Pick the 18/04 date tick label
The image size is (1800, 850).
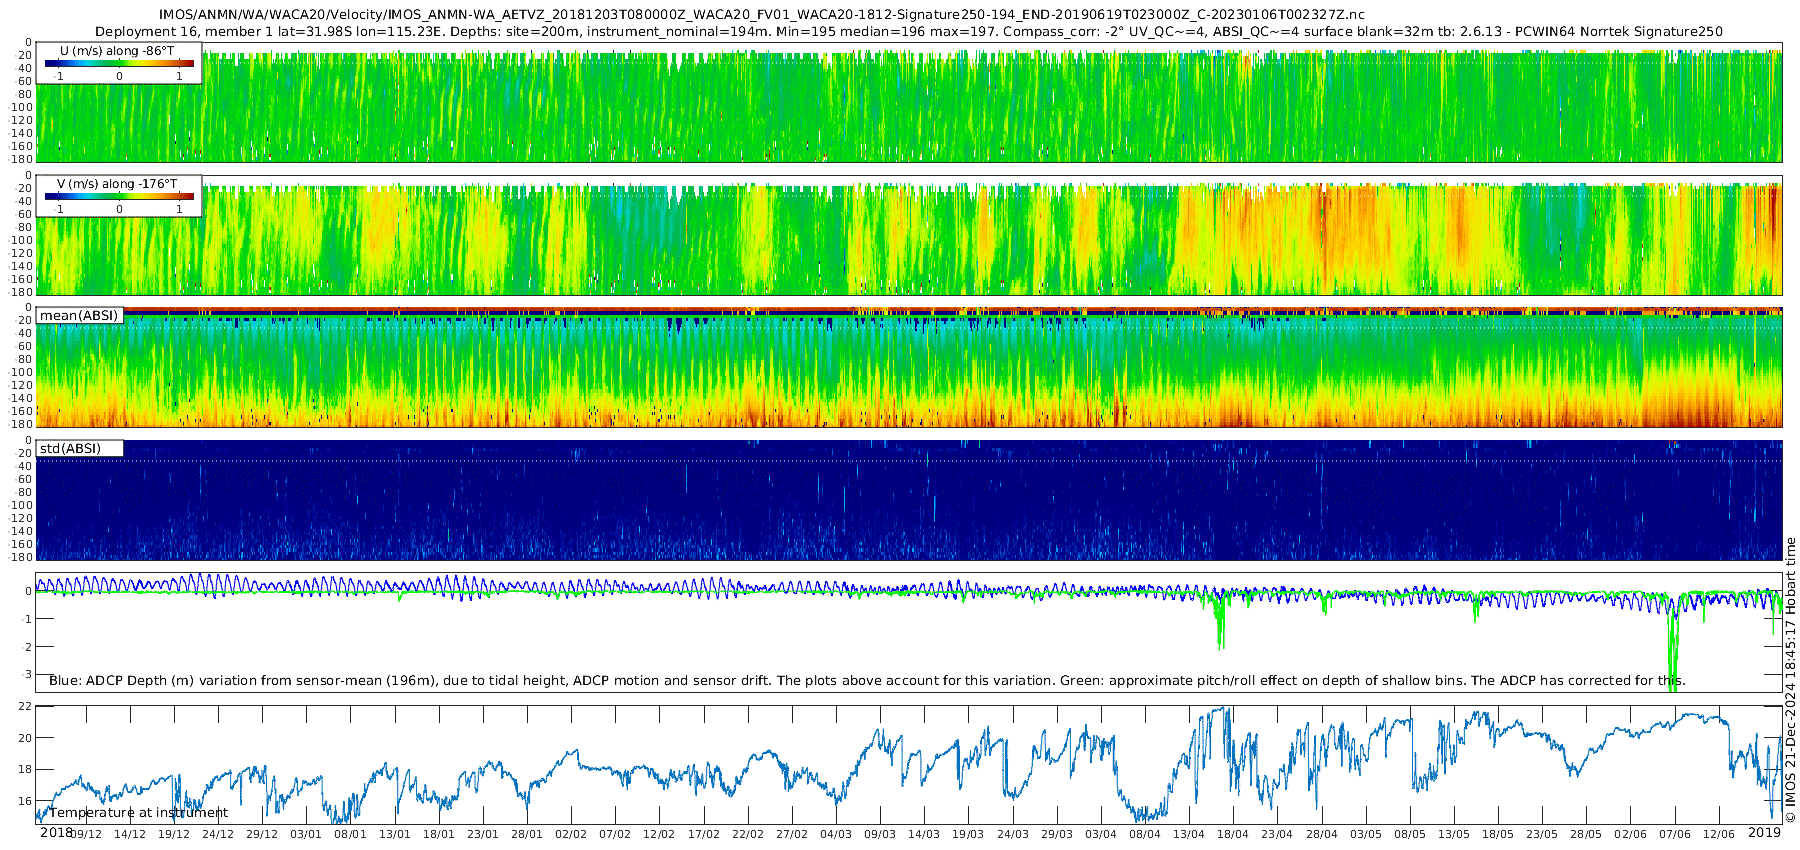coord(1233,834)
